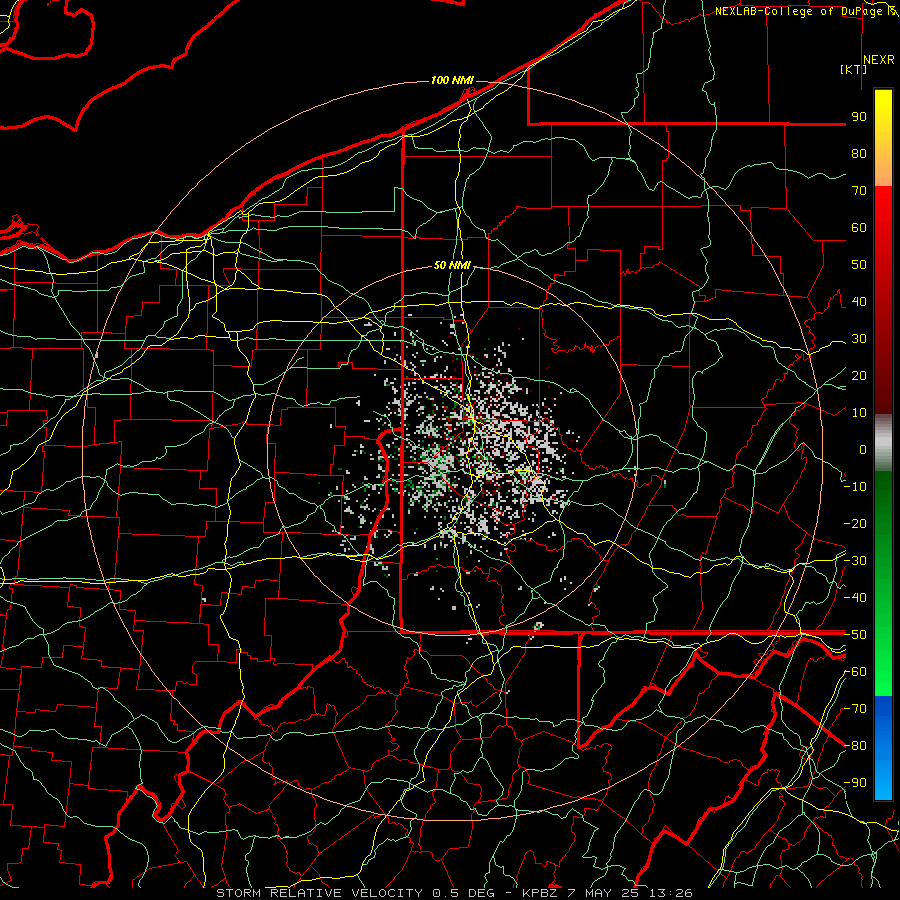This screenshot has height=900, width=900.
Task: Click the gray zero-velocity segment of color bar
Action: [x=883, y=442]
